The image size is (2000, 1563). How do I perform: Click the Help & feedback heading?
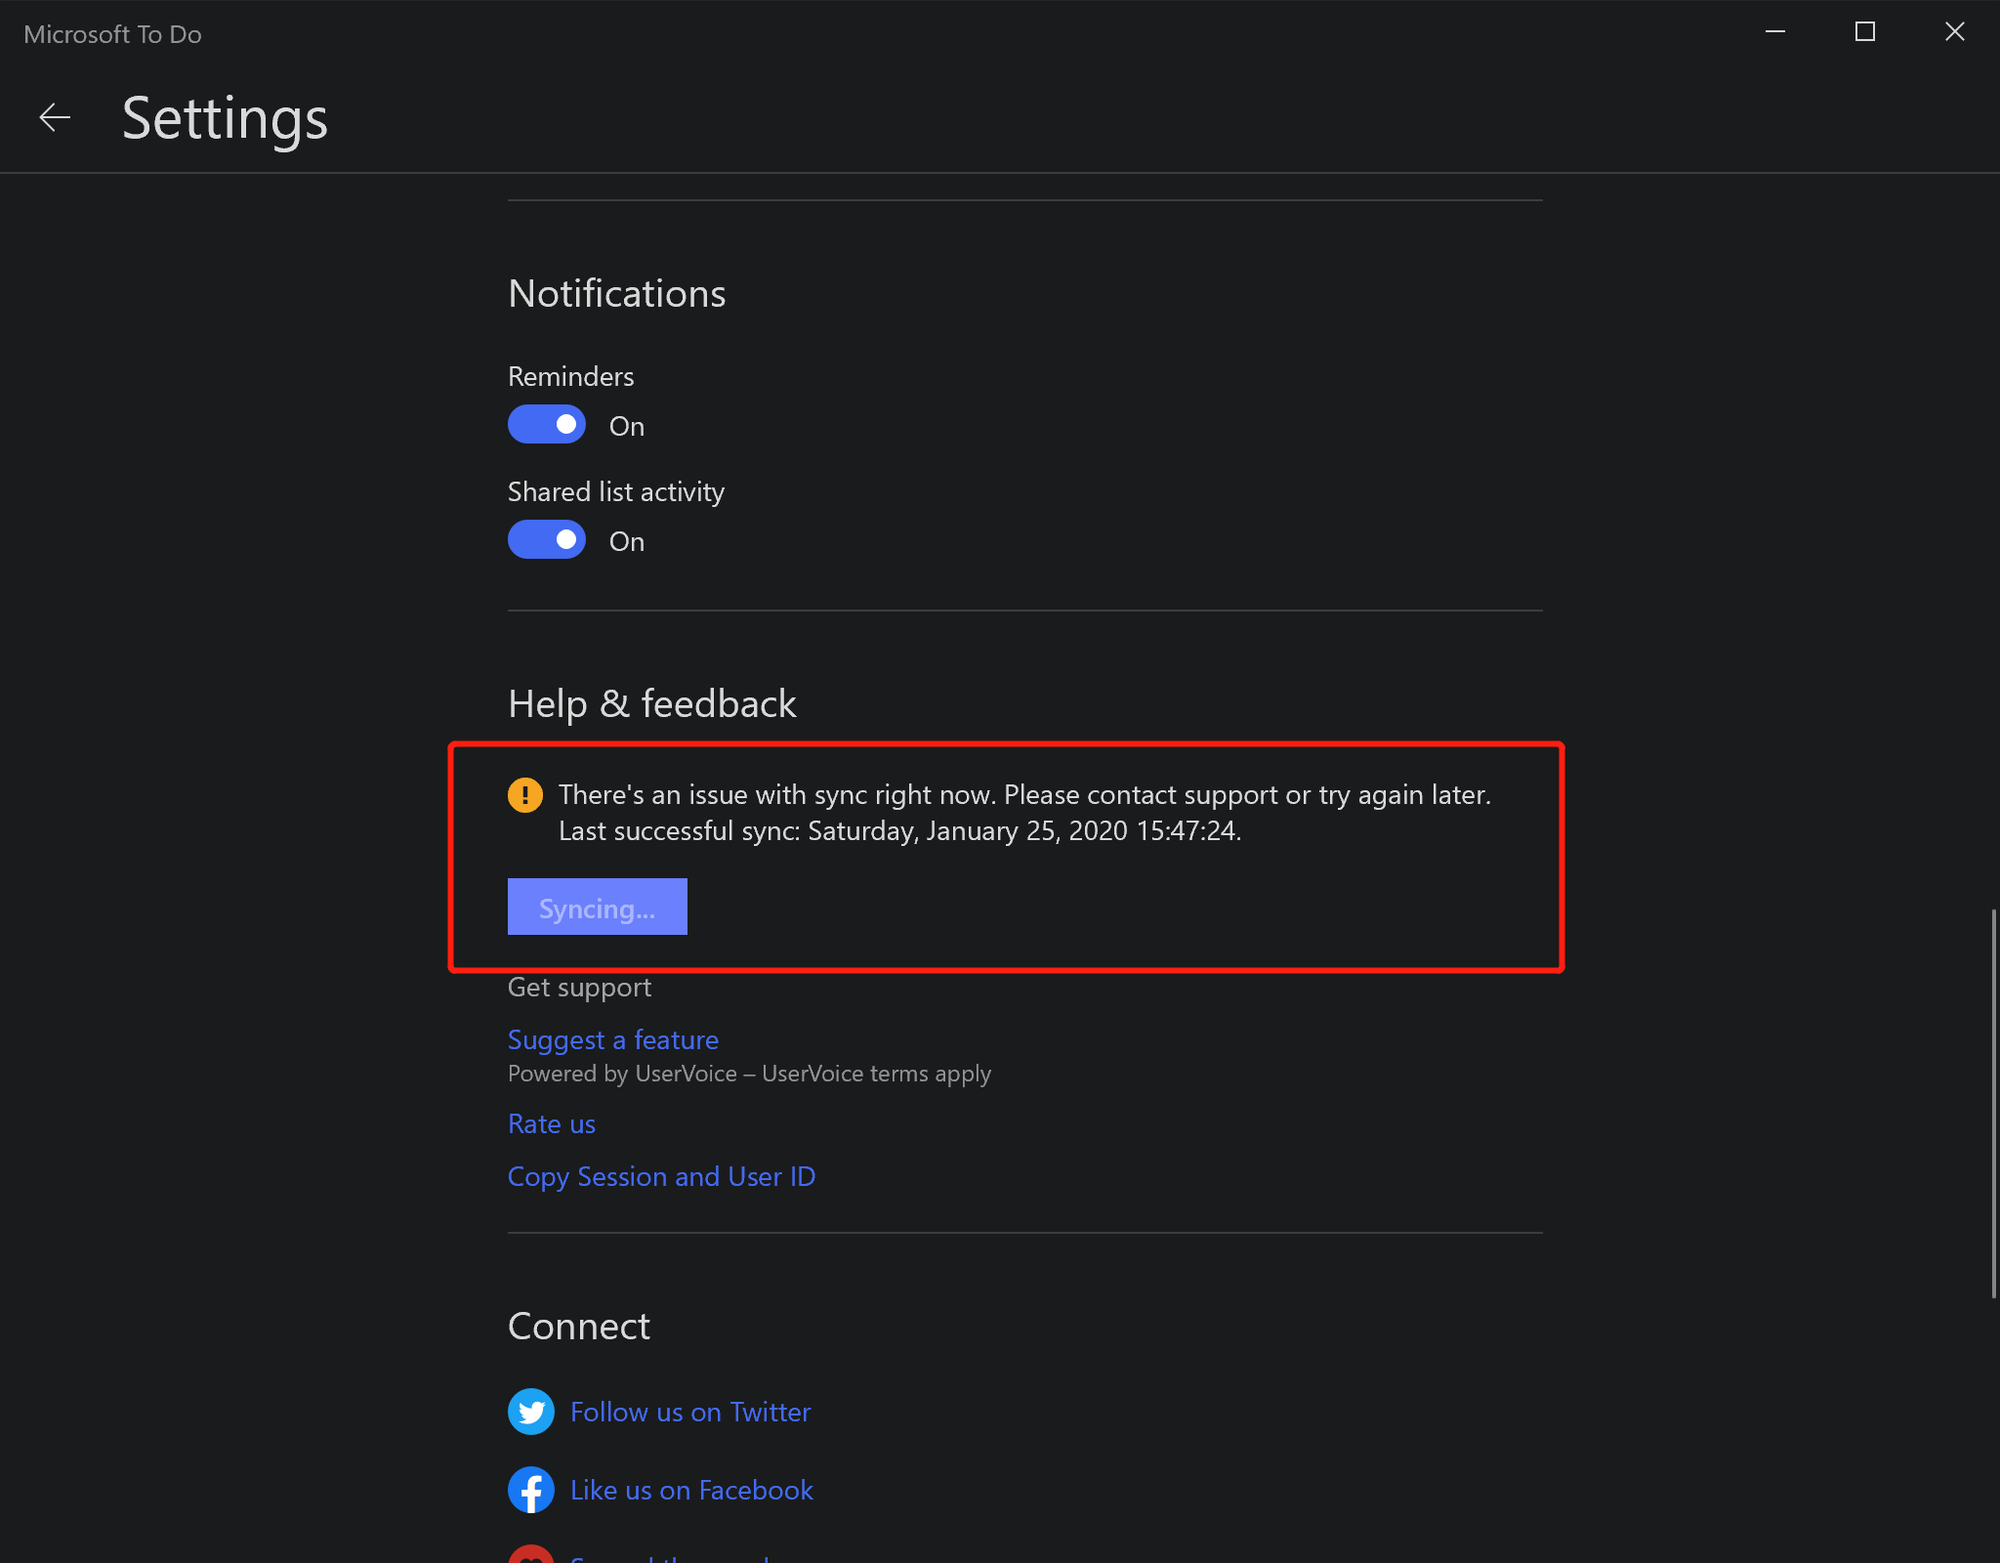click(x=652, y=704)
